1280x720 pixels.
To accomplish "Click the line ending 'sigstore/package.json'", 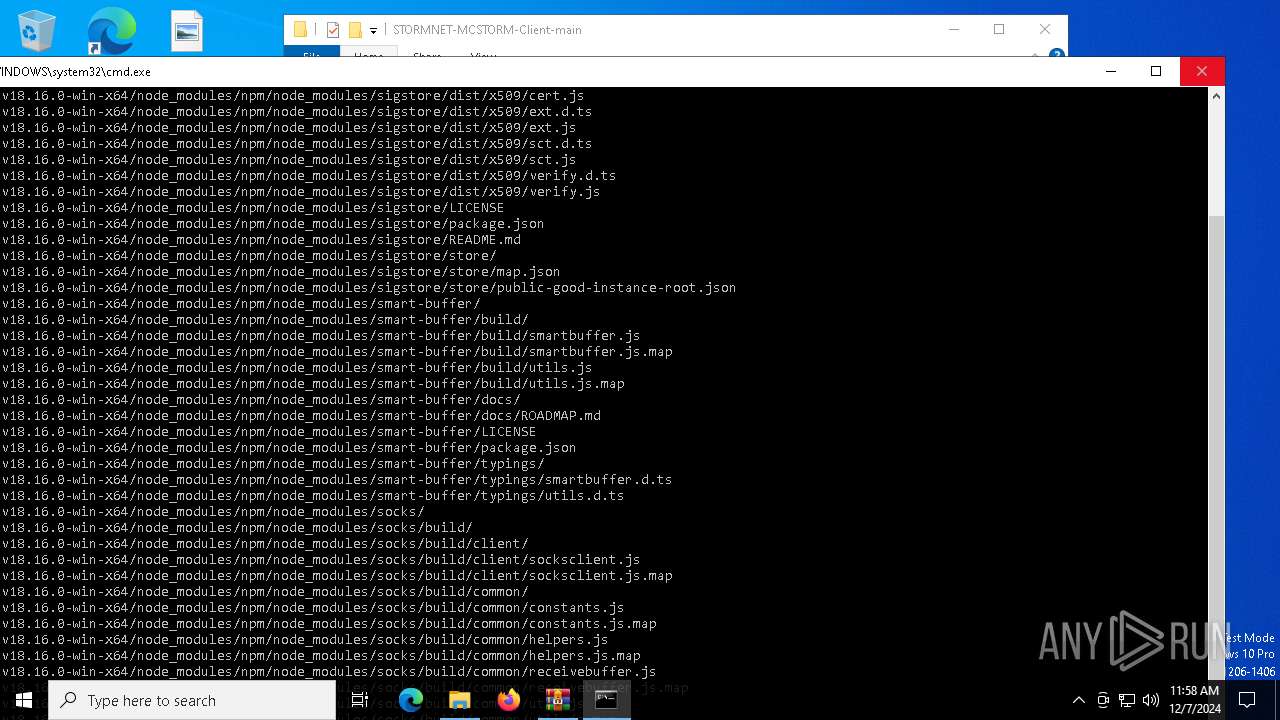I will point(273,224).
